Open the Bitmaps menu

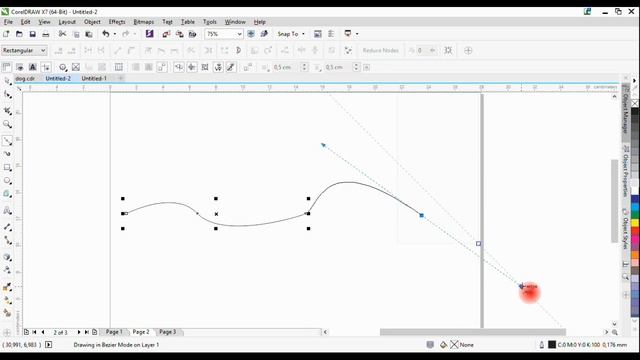(x=144, y=22)
